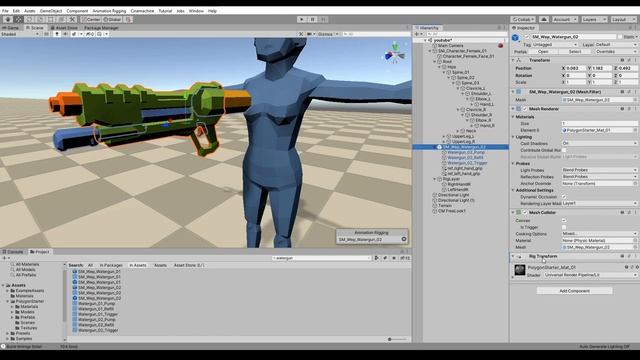Expand the Hand_L node

point(472,104)
